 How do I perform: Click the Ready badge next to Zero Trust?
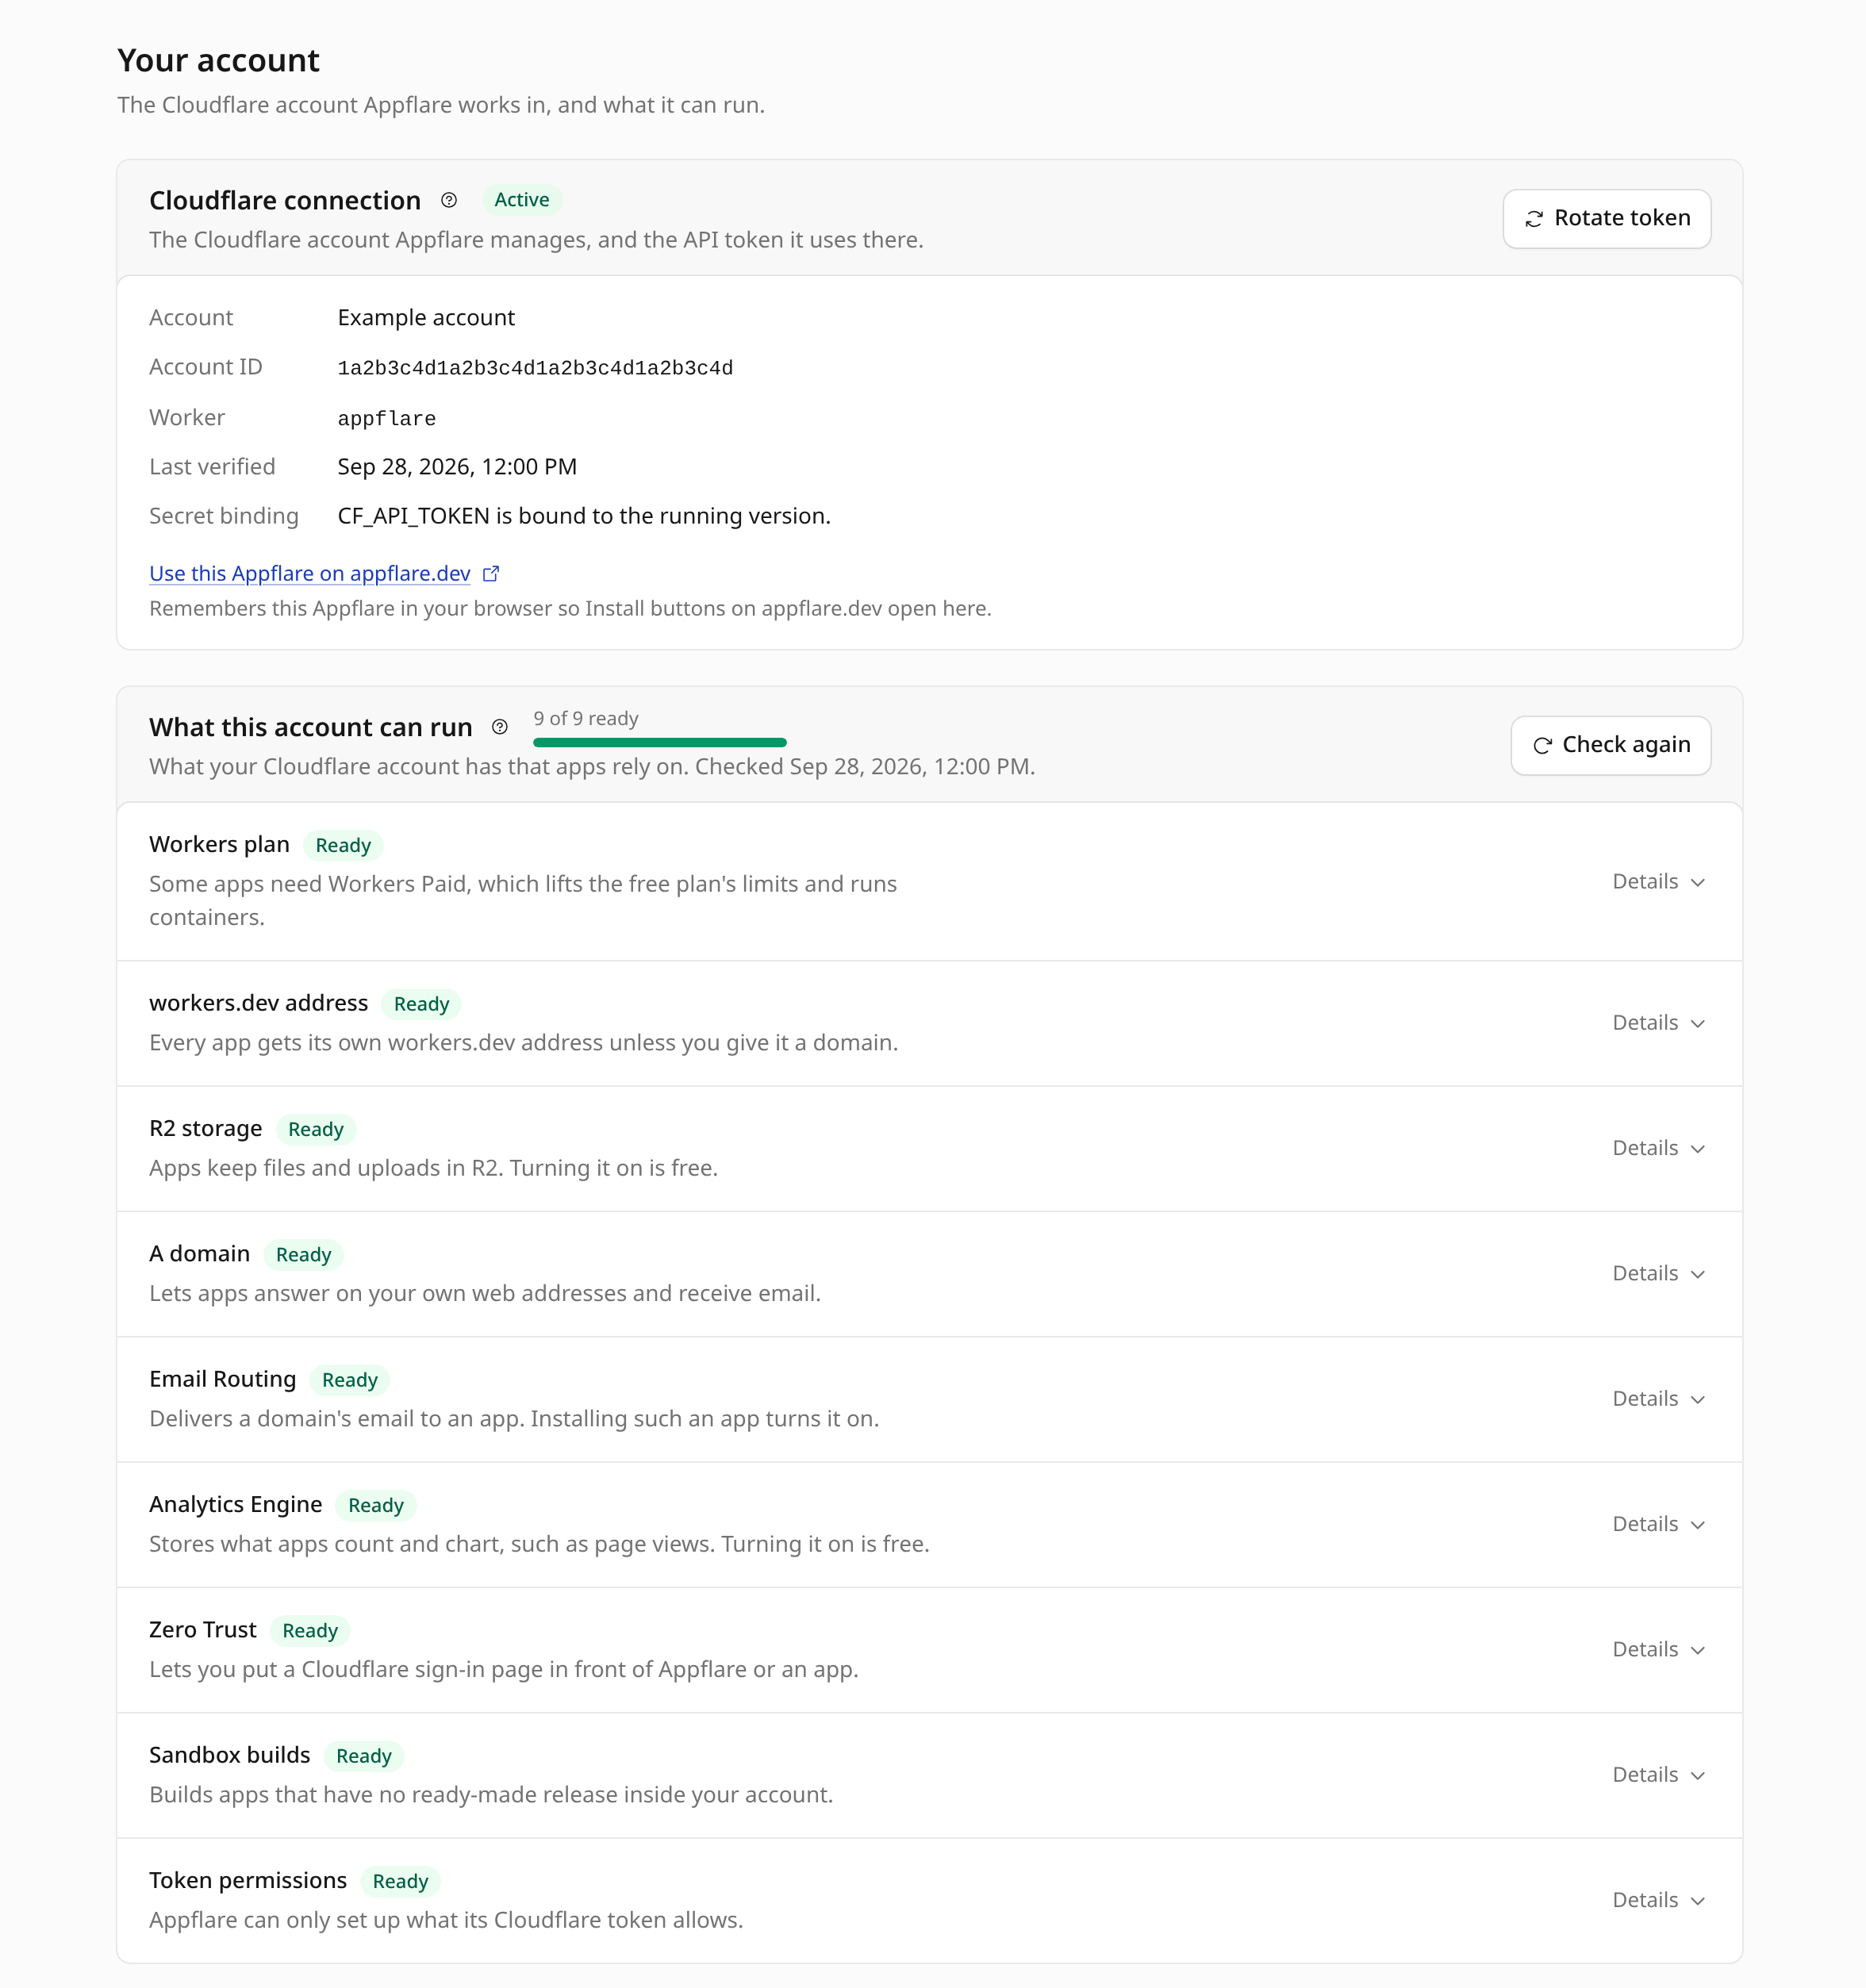tap(310, 1631)
